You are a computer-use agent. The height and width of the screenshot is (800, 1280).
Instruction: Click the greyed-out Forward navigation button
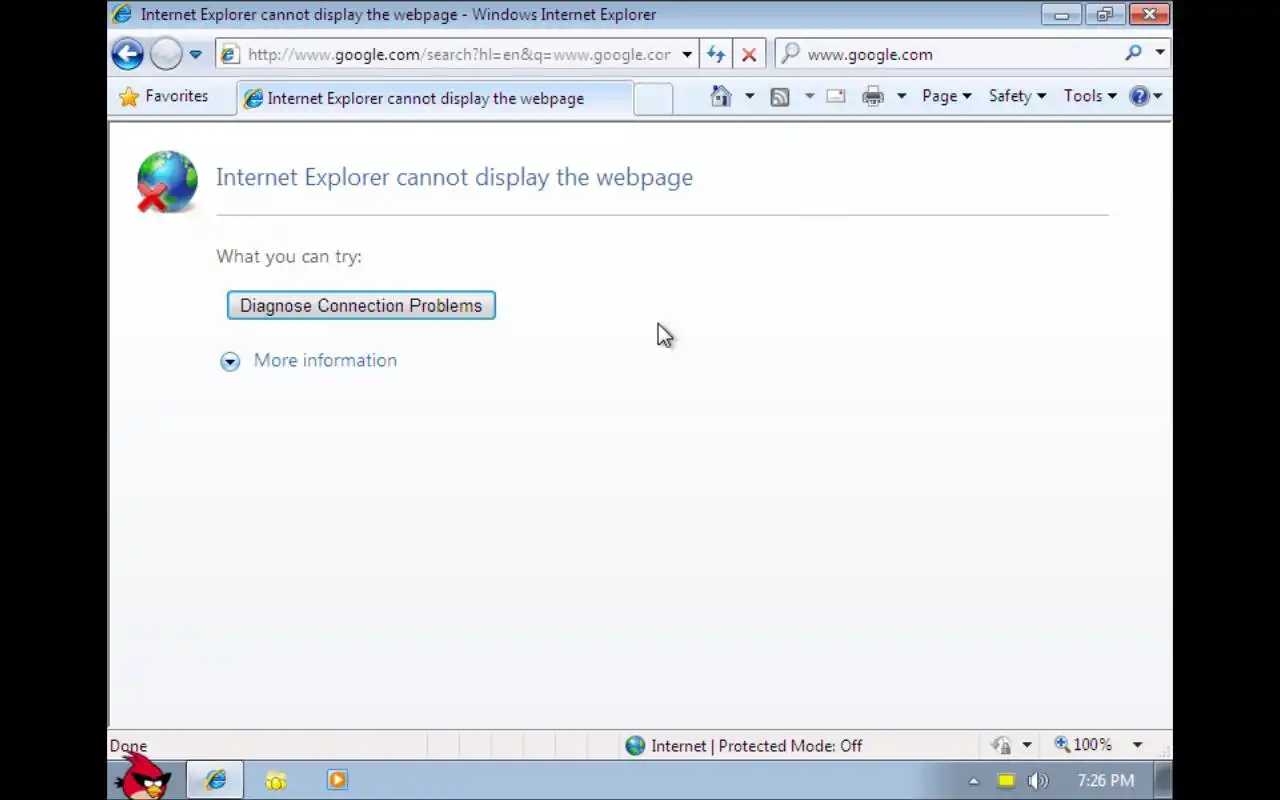click(166, 54)
